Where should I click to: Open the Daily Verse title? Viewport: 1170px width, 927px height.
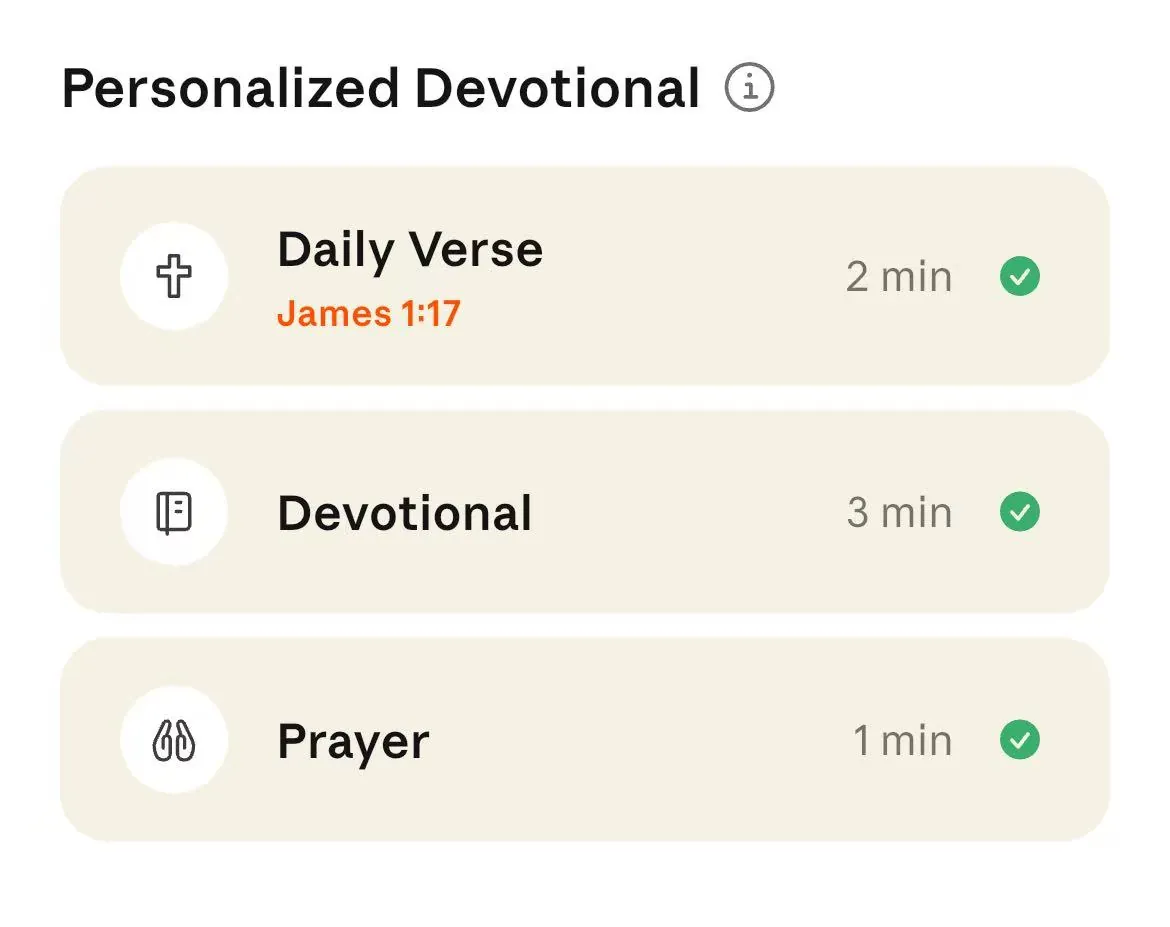click(410, 250)
